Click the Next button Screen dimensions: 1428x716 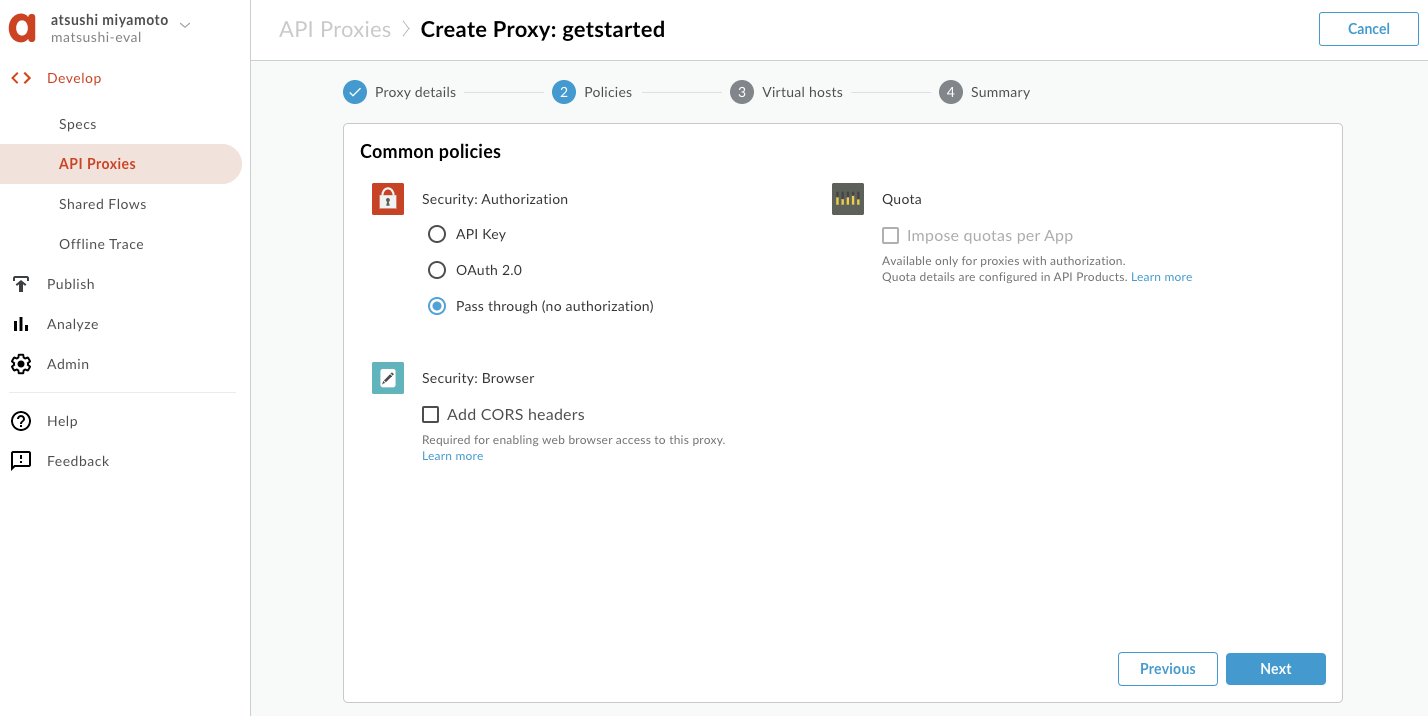click(1276, 669)
